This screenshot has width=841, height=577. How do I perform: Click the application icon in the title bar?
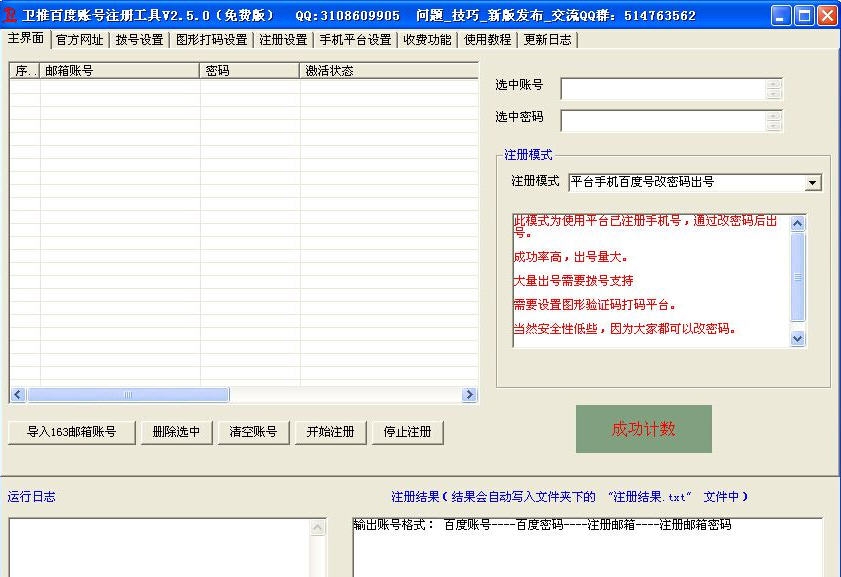[10, 14]
